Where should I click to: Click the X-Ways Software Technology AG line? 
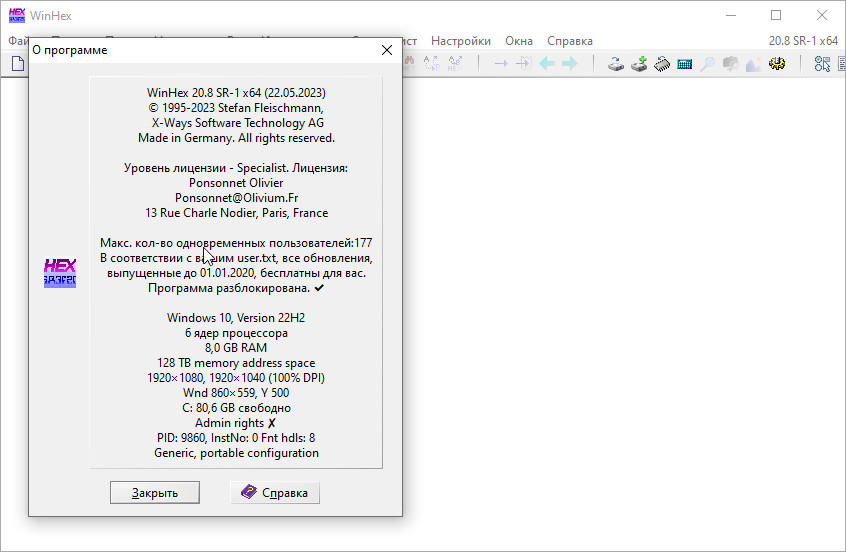click(237, 123)
